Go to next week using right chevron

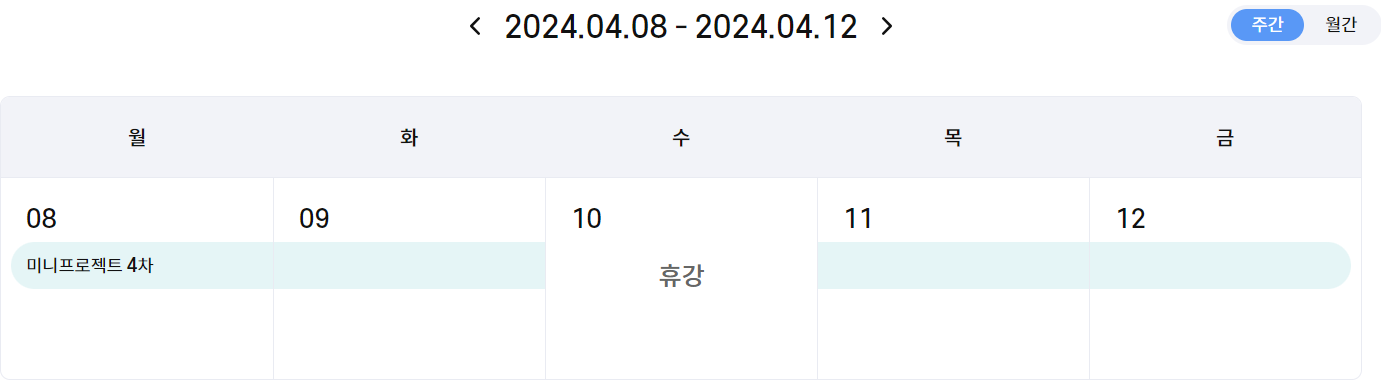[886, 27]
